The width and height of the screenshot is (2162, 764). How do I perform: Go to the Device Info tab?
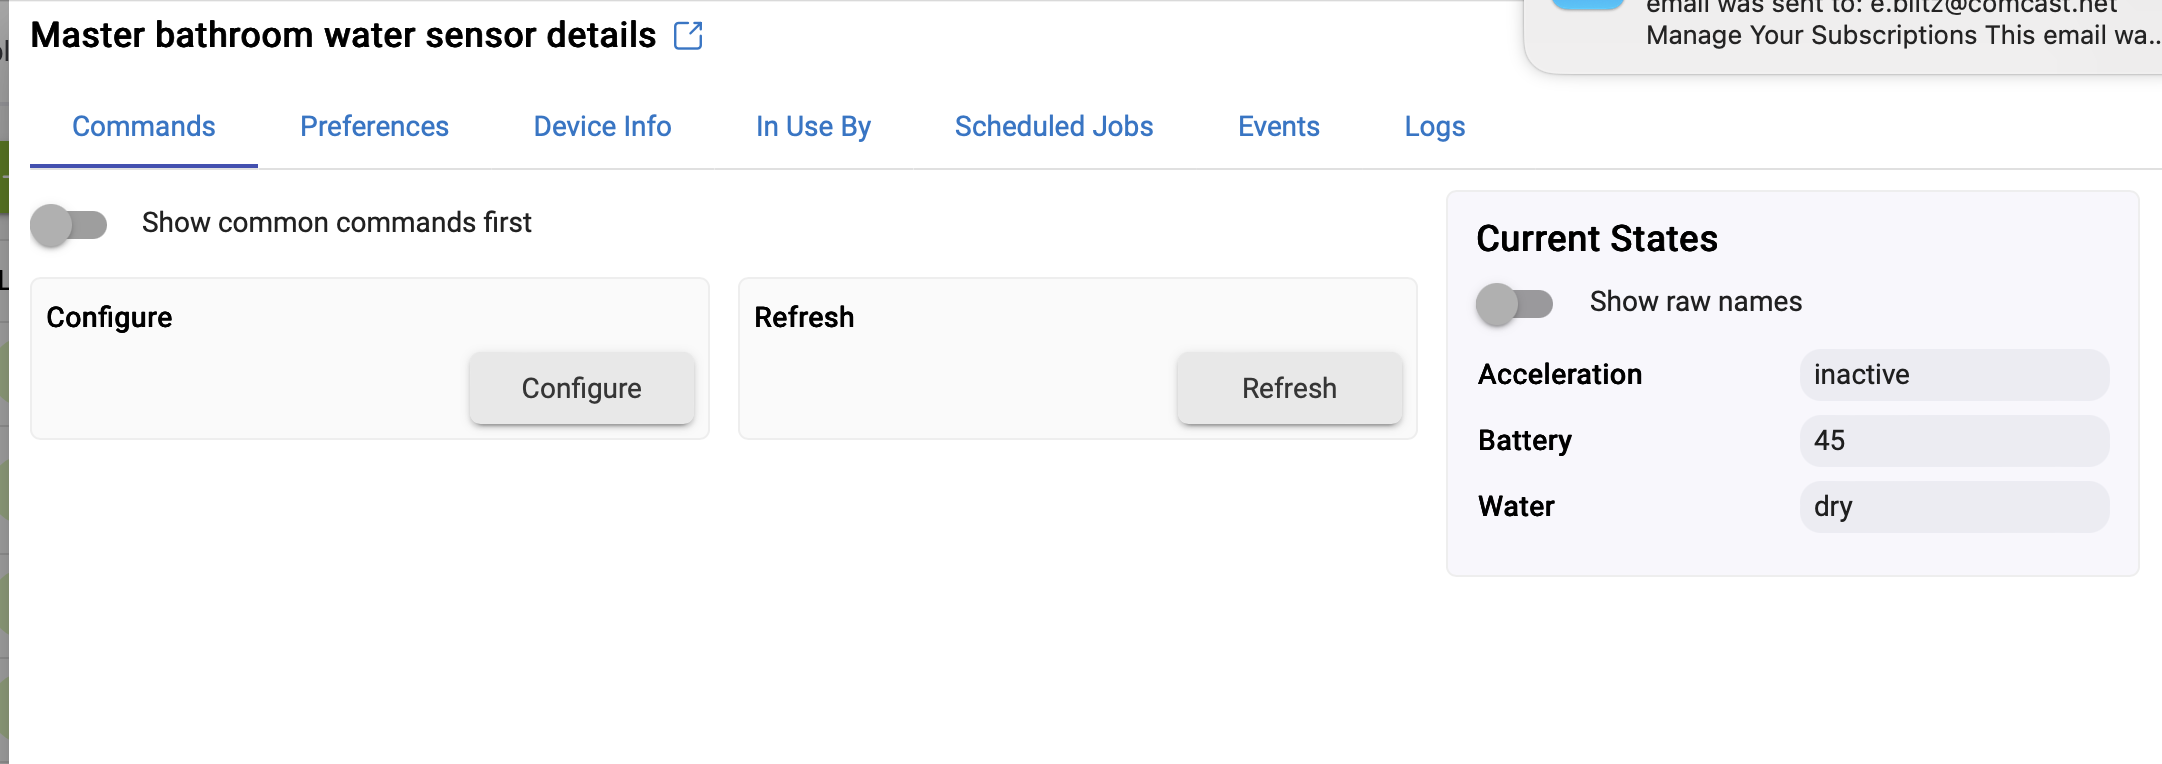point(602,126)
